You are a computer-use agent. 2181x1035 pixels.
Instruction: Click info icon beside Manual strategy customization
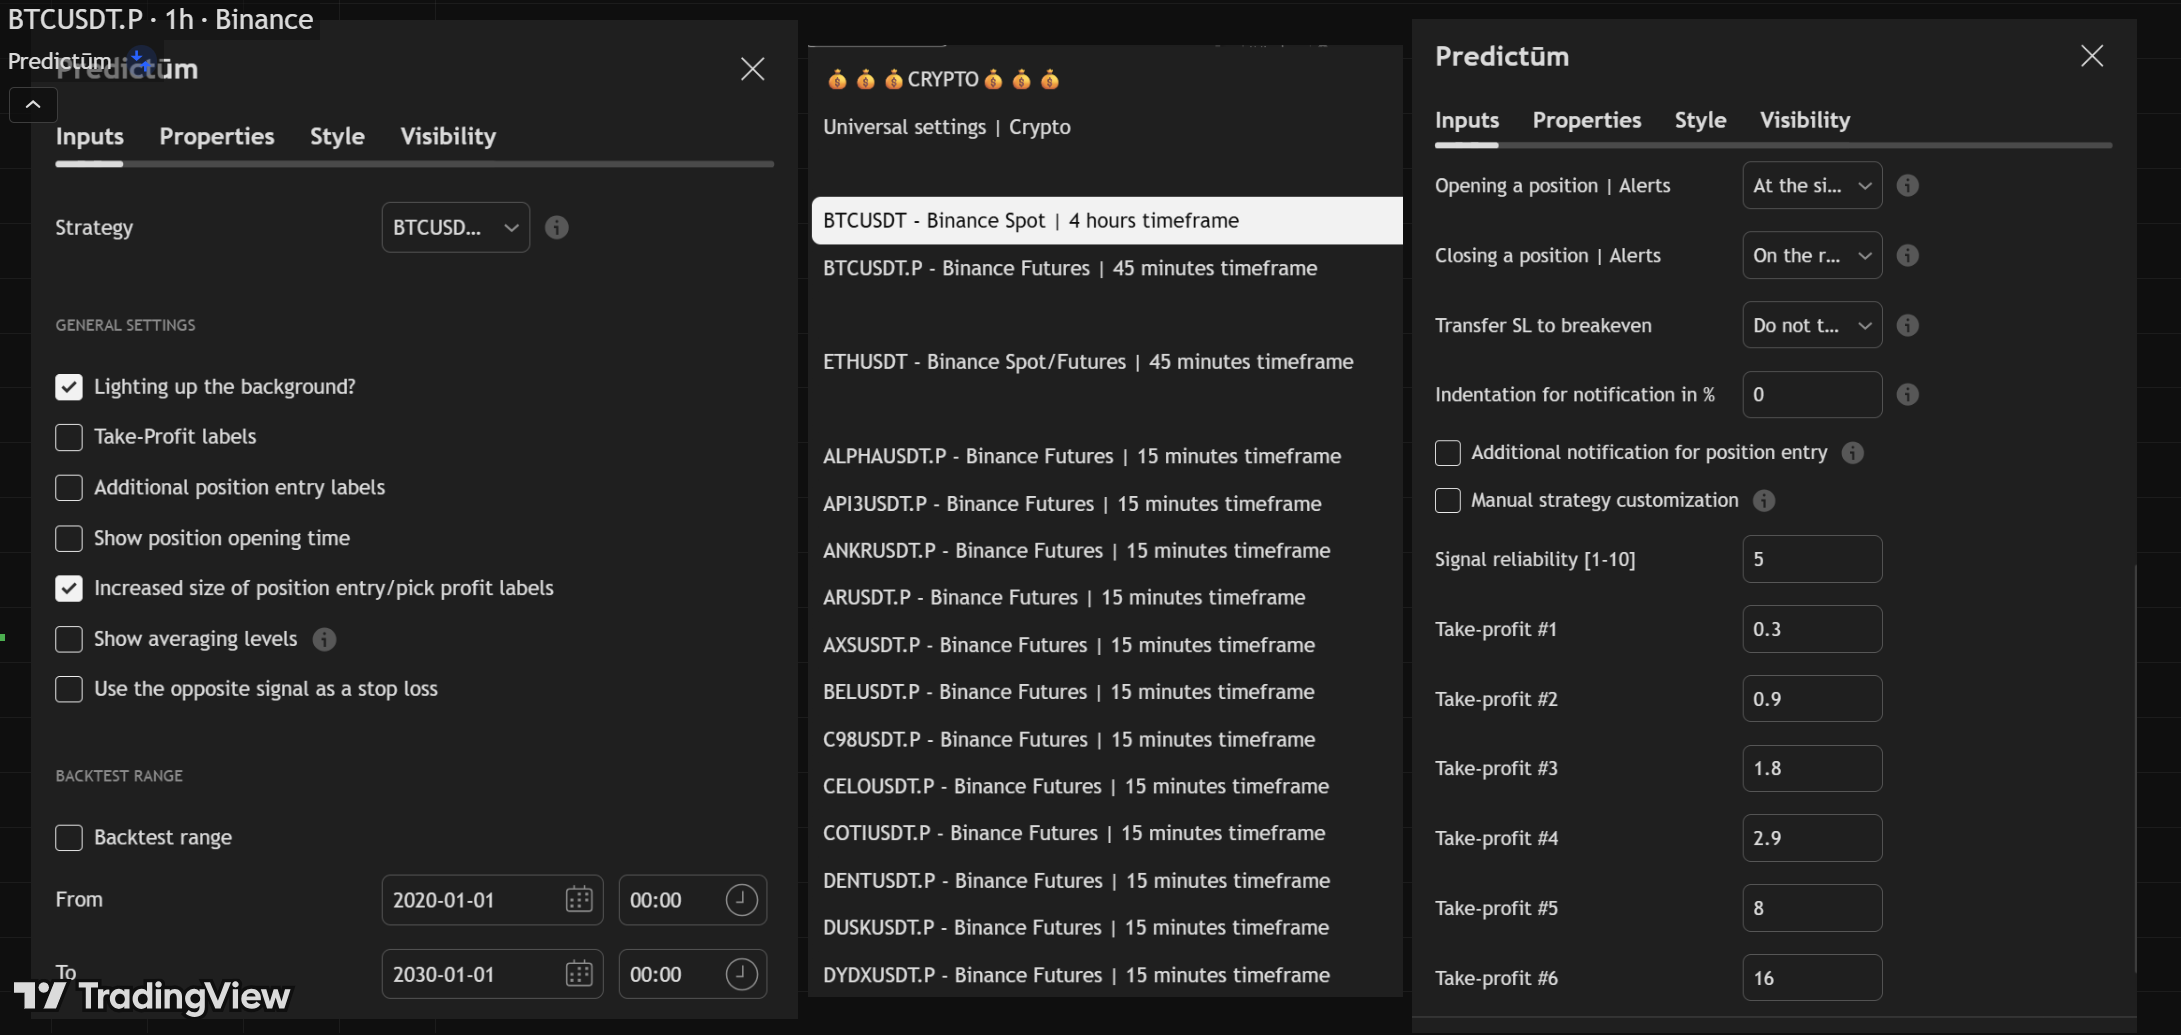tap(1764, 501)
